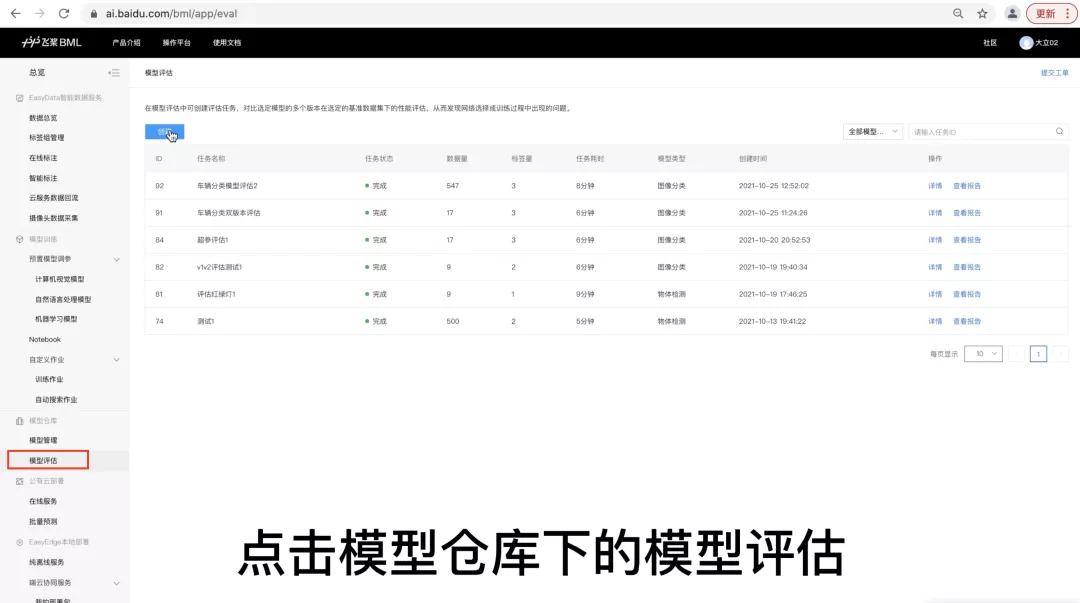1080x603 pixels.
Task: Select 模型管理 in the sidebar
Action: click(x=43, y=440)
